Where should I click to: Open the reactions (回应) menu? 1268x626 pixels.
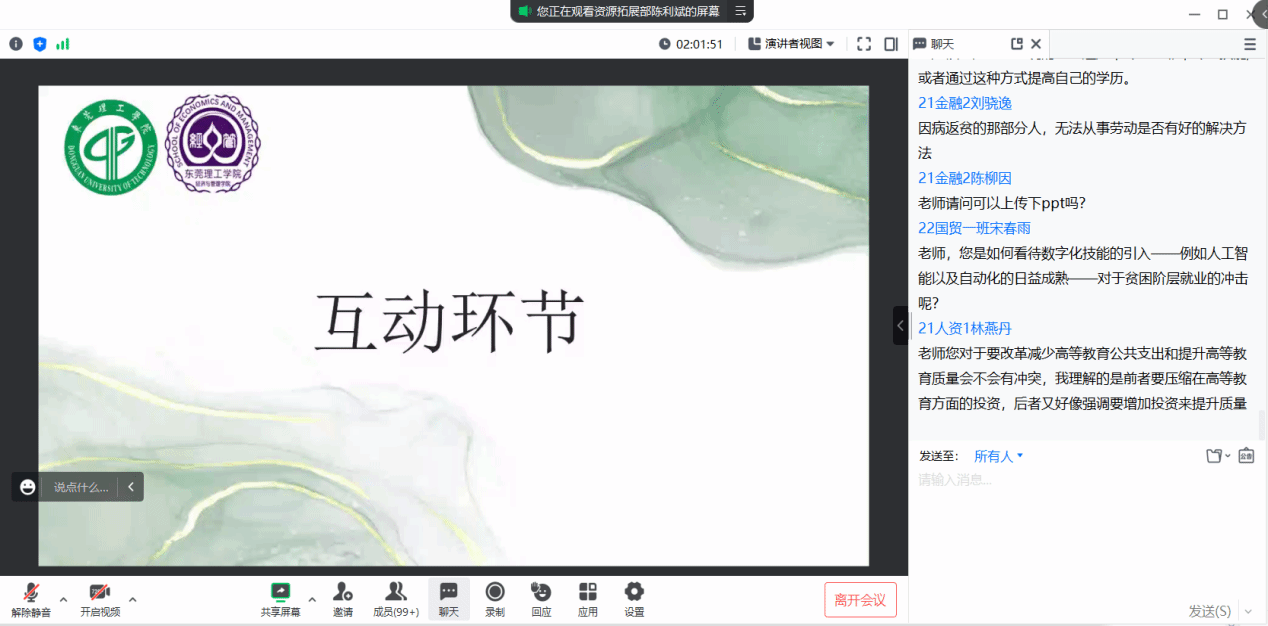point(541,599)
